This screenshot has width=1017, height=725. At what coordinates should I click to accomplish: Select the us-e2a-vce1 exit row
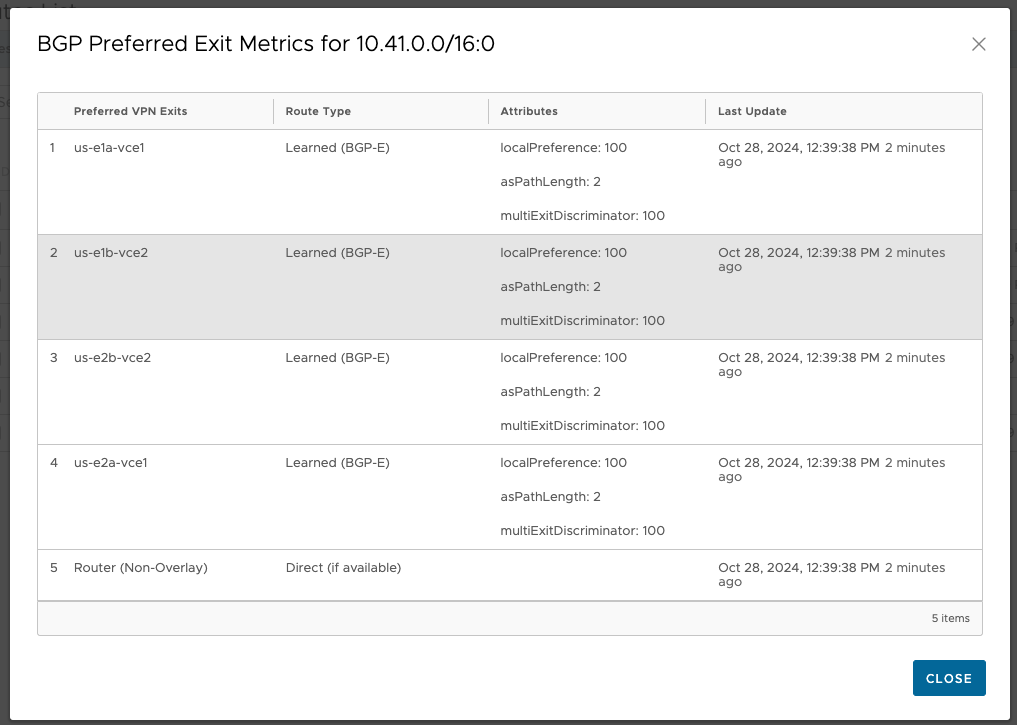pyautogui.click(x=510, y=497)
